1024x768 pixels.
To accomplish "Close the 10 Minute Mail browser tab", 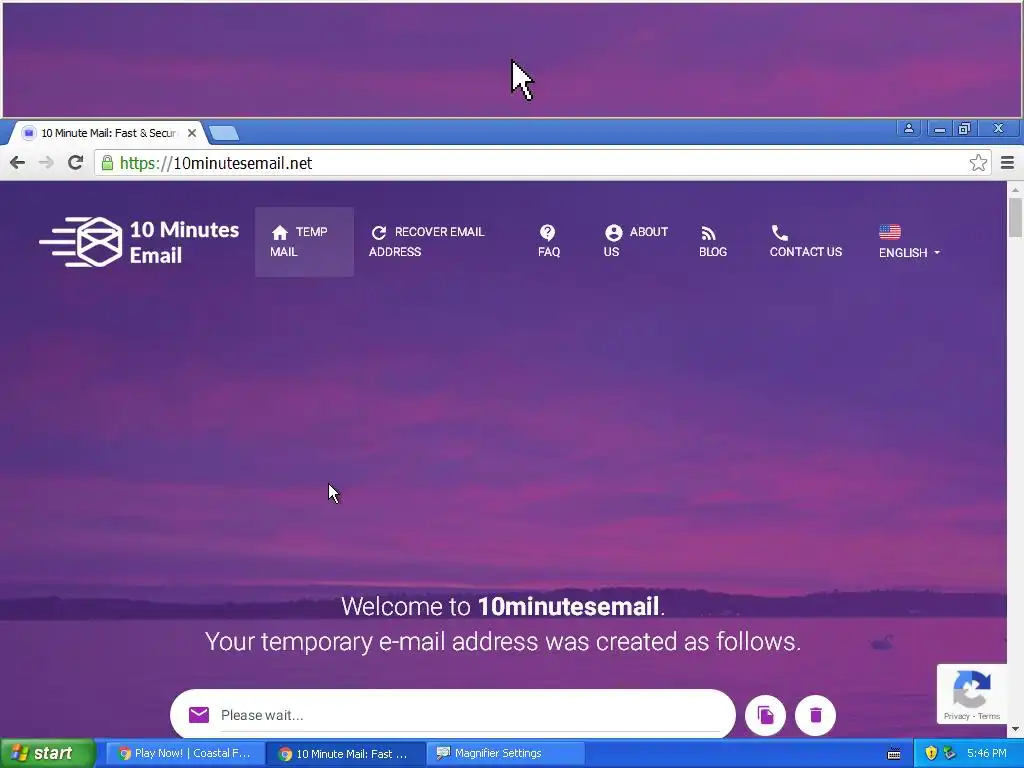I will [191, 133].
